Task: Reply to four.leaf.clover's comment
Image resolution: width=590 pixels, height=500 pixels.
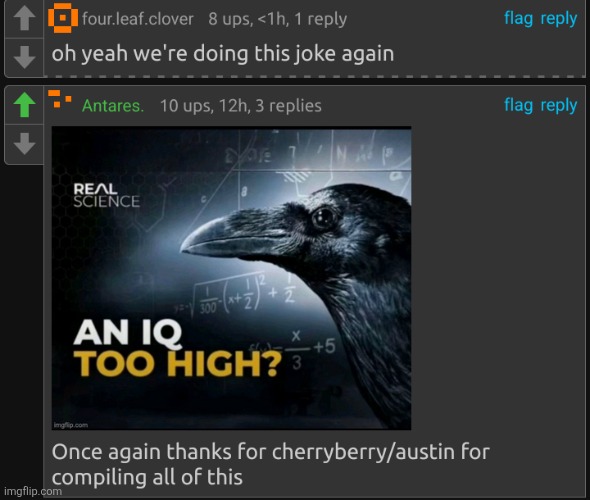Action: click(x=558, y=20)
